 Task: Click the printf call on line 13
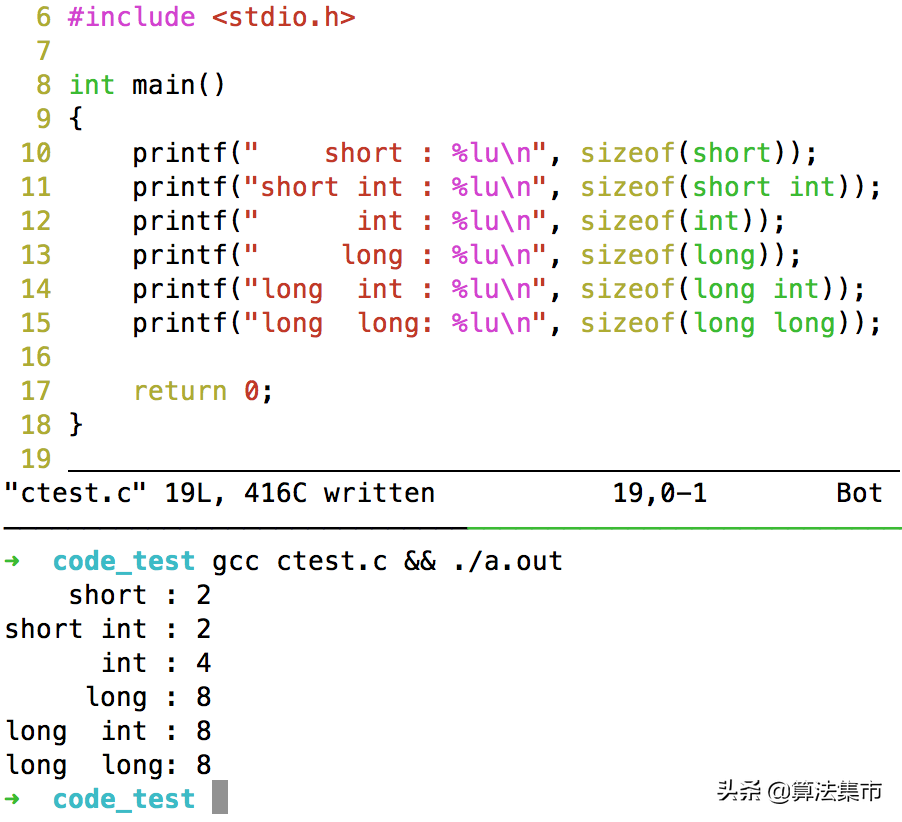[180, 255]
